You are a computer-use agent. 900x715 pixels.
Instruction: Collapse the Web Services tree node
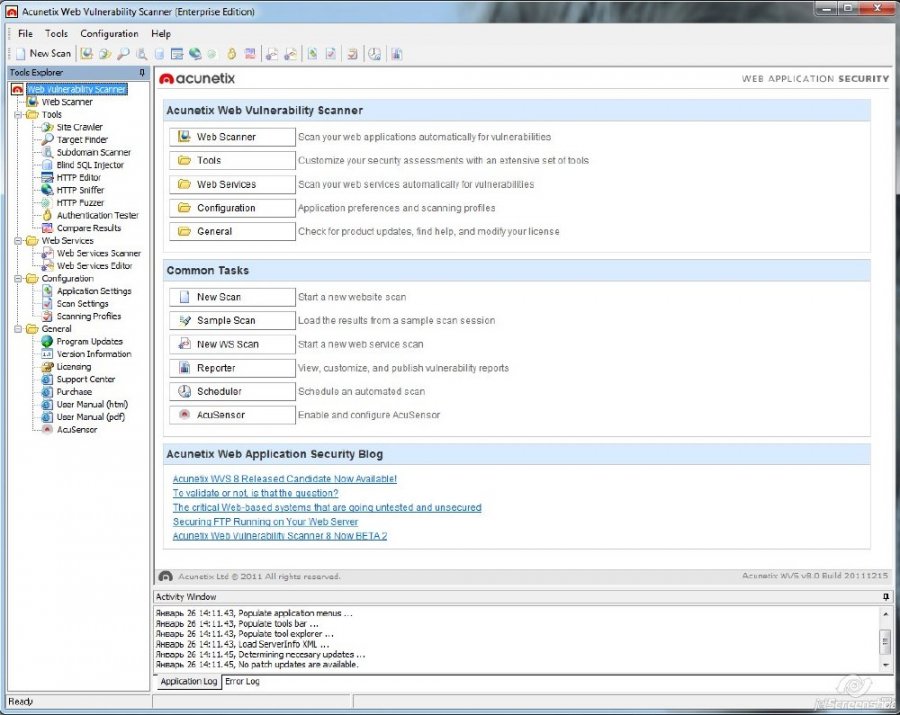(18, 241)
